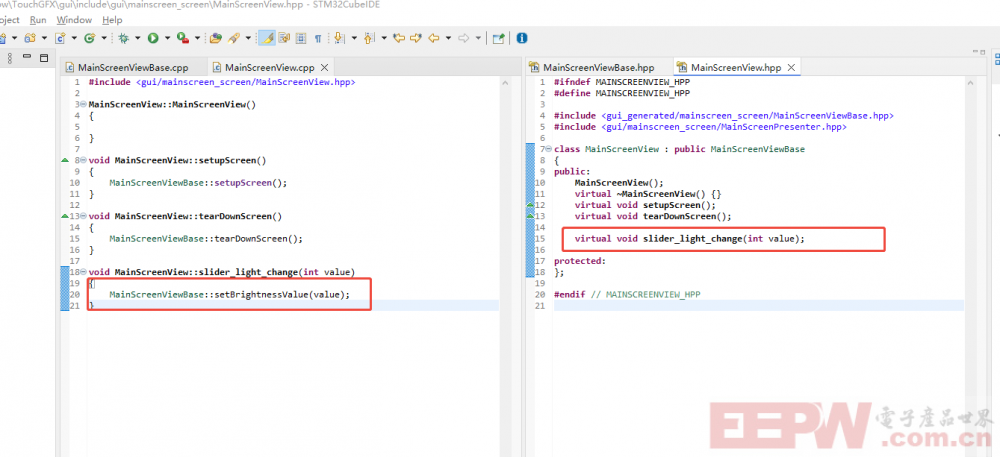Select the MainScreenView.hpp tab
This screenshot has width=1000, height=457.
point(736,68)
